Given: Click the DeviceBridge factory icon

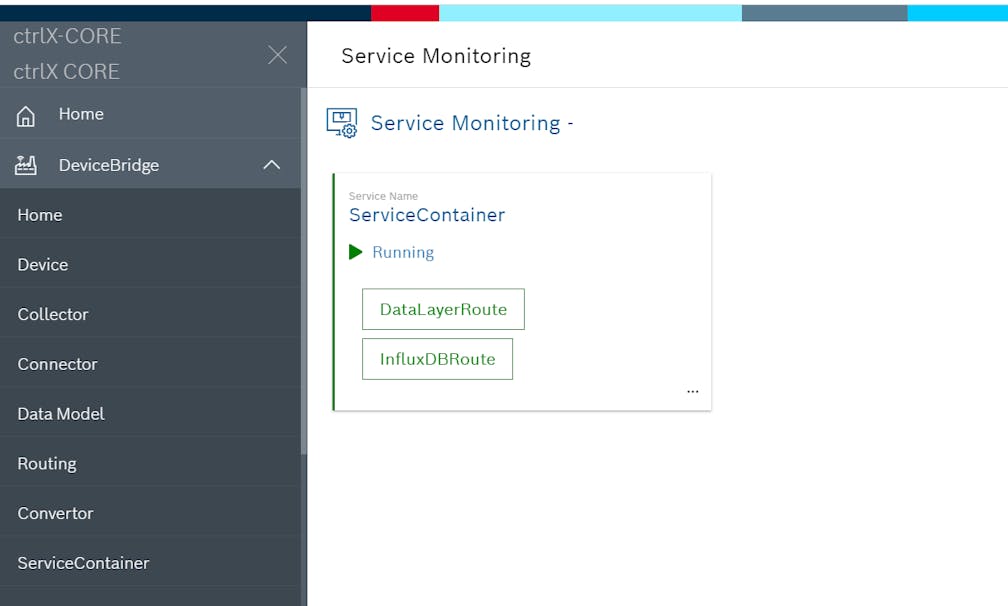Looking at the screenshot, I should pos(26,166).
